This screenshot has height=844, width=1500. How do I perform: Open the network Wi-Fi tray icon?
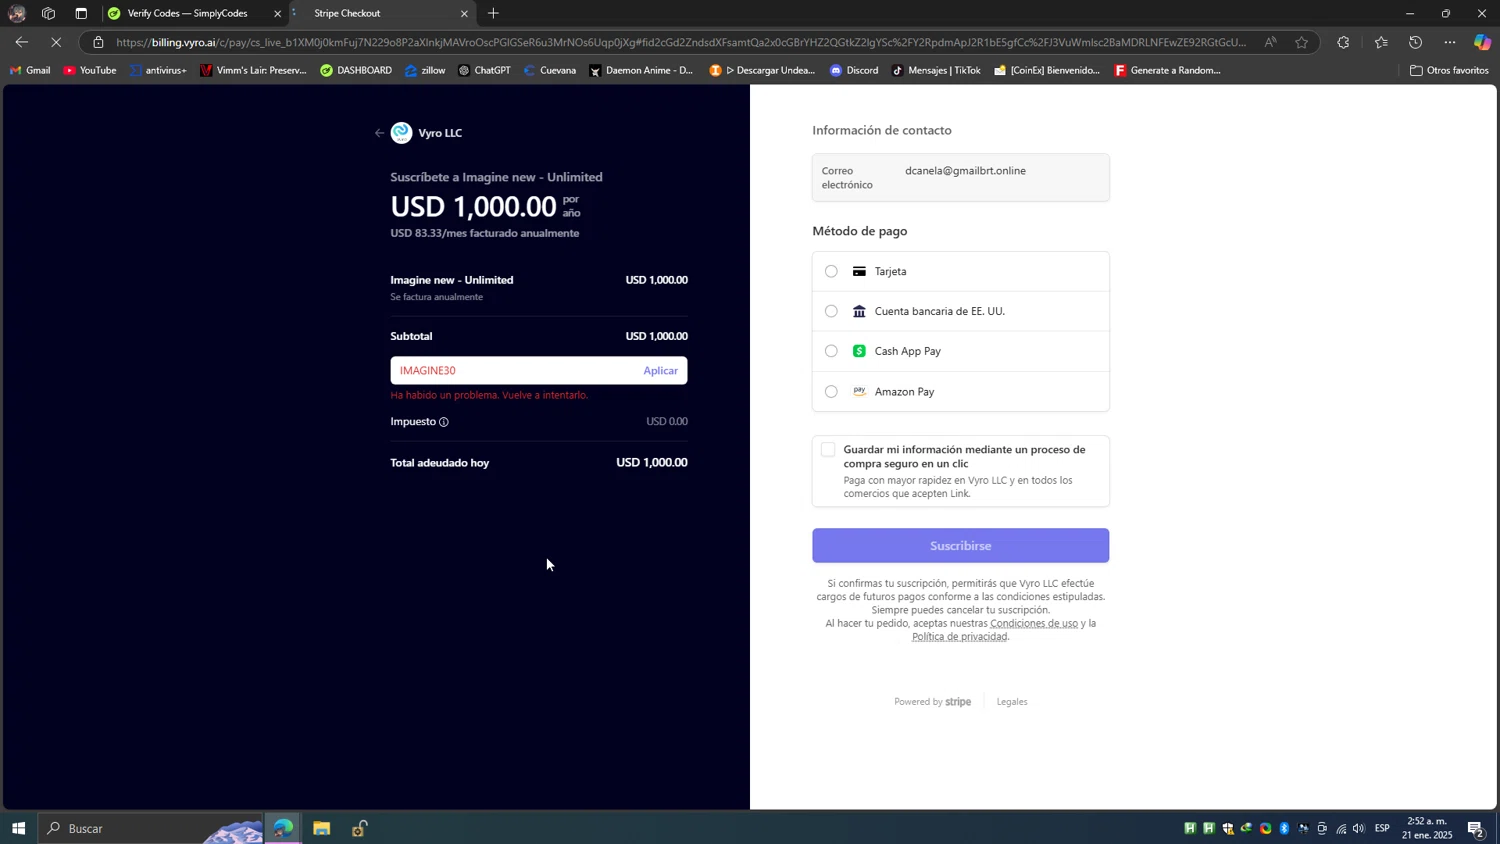(x=1341, y=828)
